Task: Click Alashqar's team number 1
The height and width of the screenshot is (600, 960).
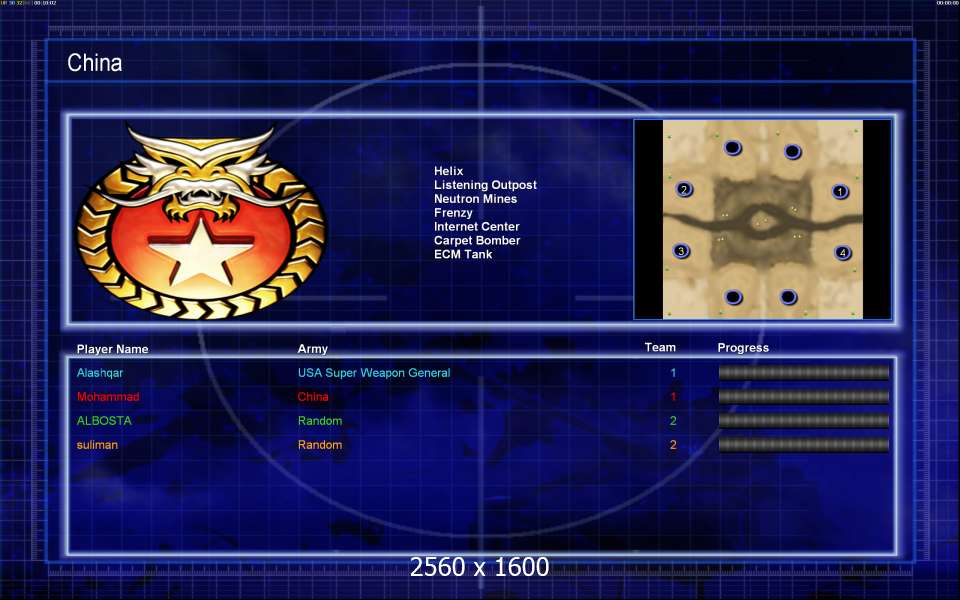Action: (x=673, y=373)
